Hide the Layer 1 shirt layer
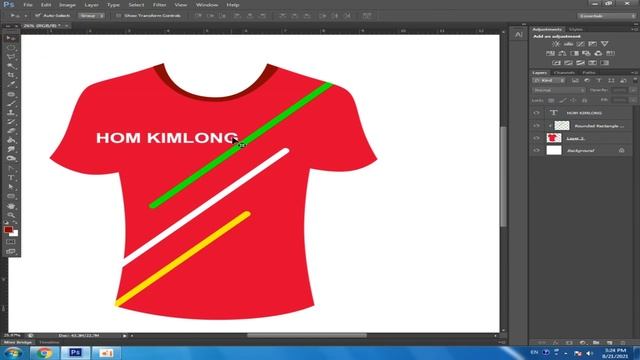Screen dimensions: 640x360 click(536, 138)
